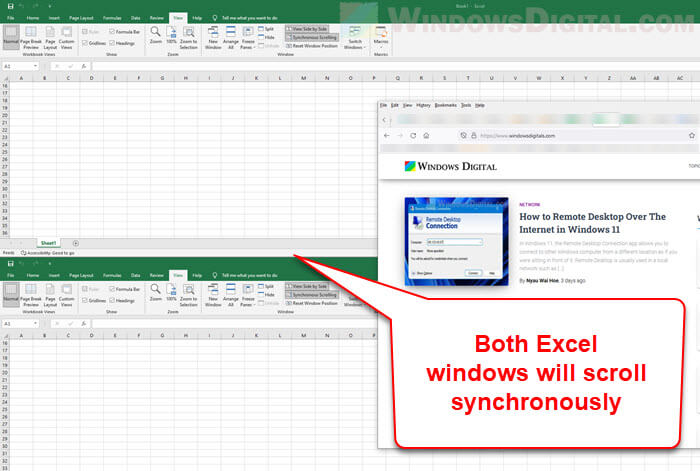Click Arrange All in top Excel ribbon
The width and height of the screenshot is (700, 471).
click(231, 38)
